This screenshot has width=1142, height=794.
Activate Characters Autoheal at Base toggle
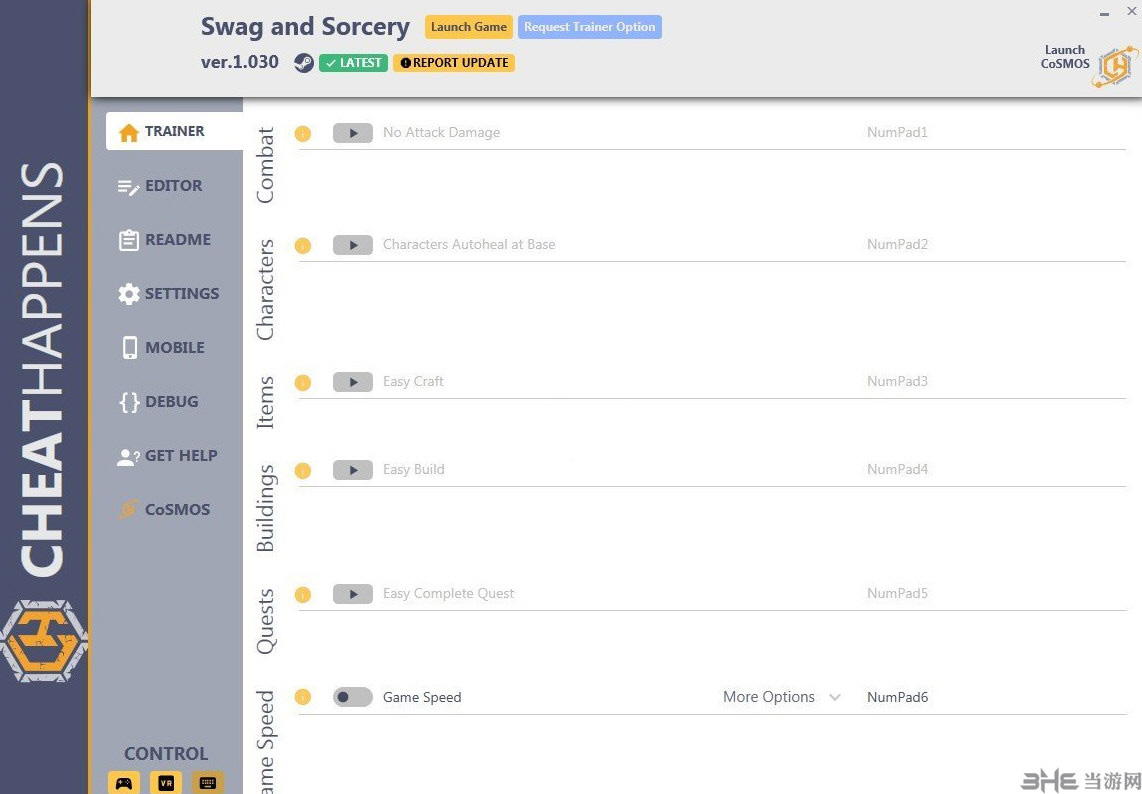point(353,245)
